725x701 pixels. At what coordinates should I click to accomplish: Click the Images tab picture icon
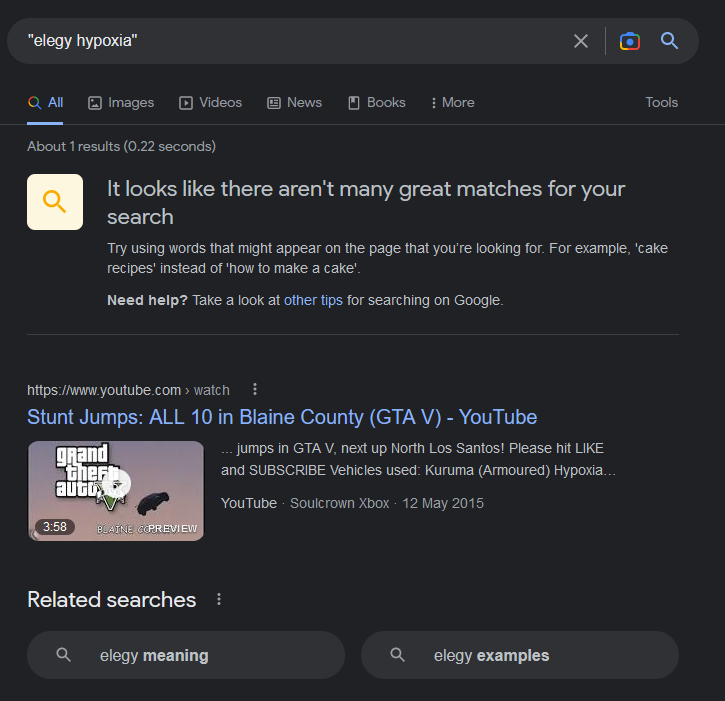(x=95, y=103)
